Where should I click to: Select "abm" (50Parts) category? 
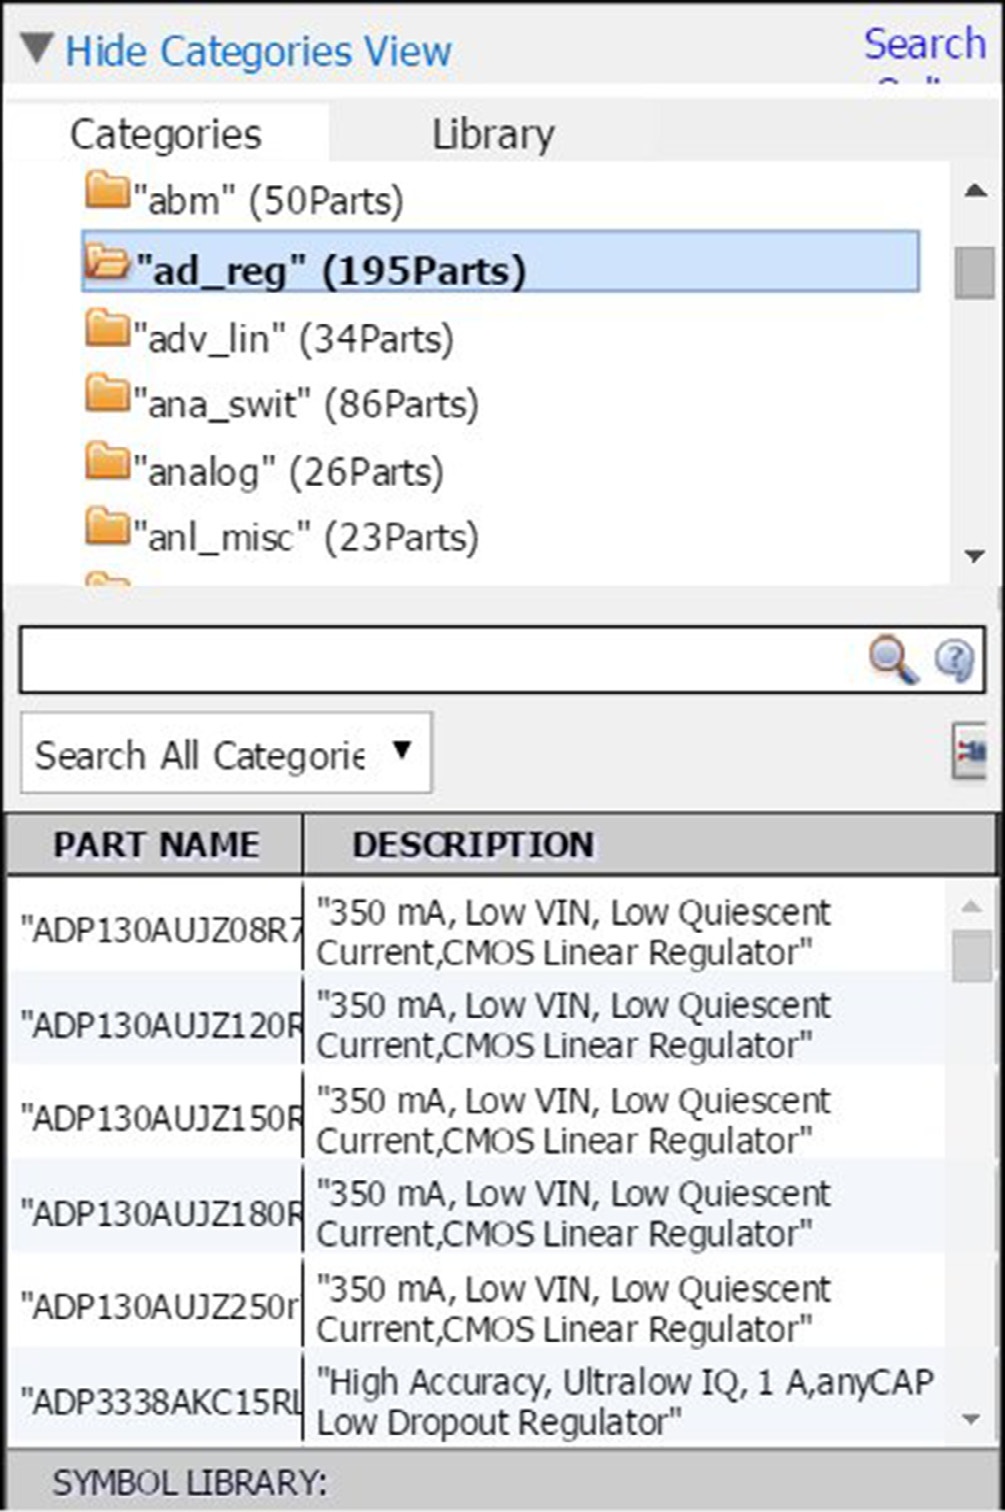[269, 200]
